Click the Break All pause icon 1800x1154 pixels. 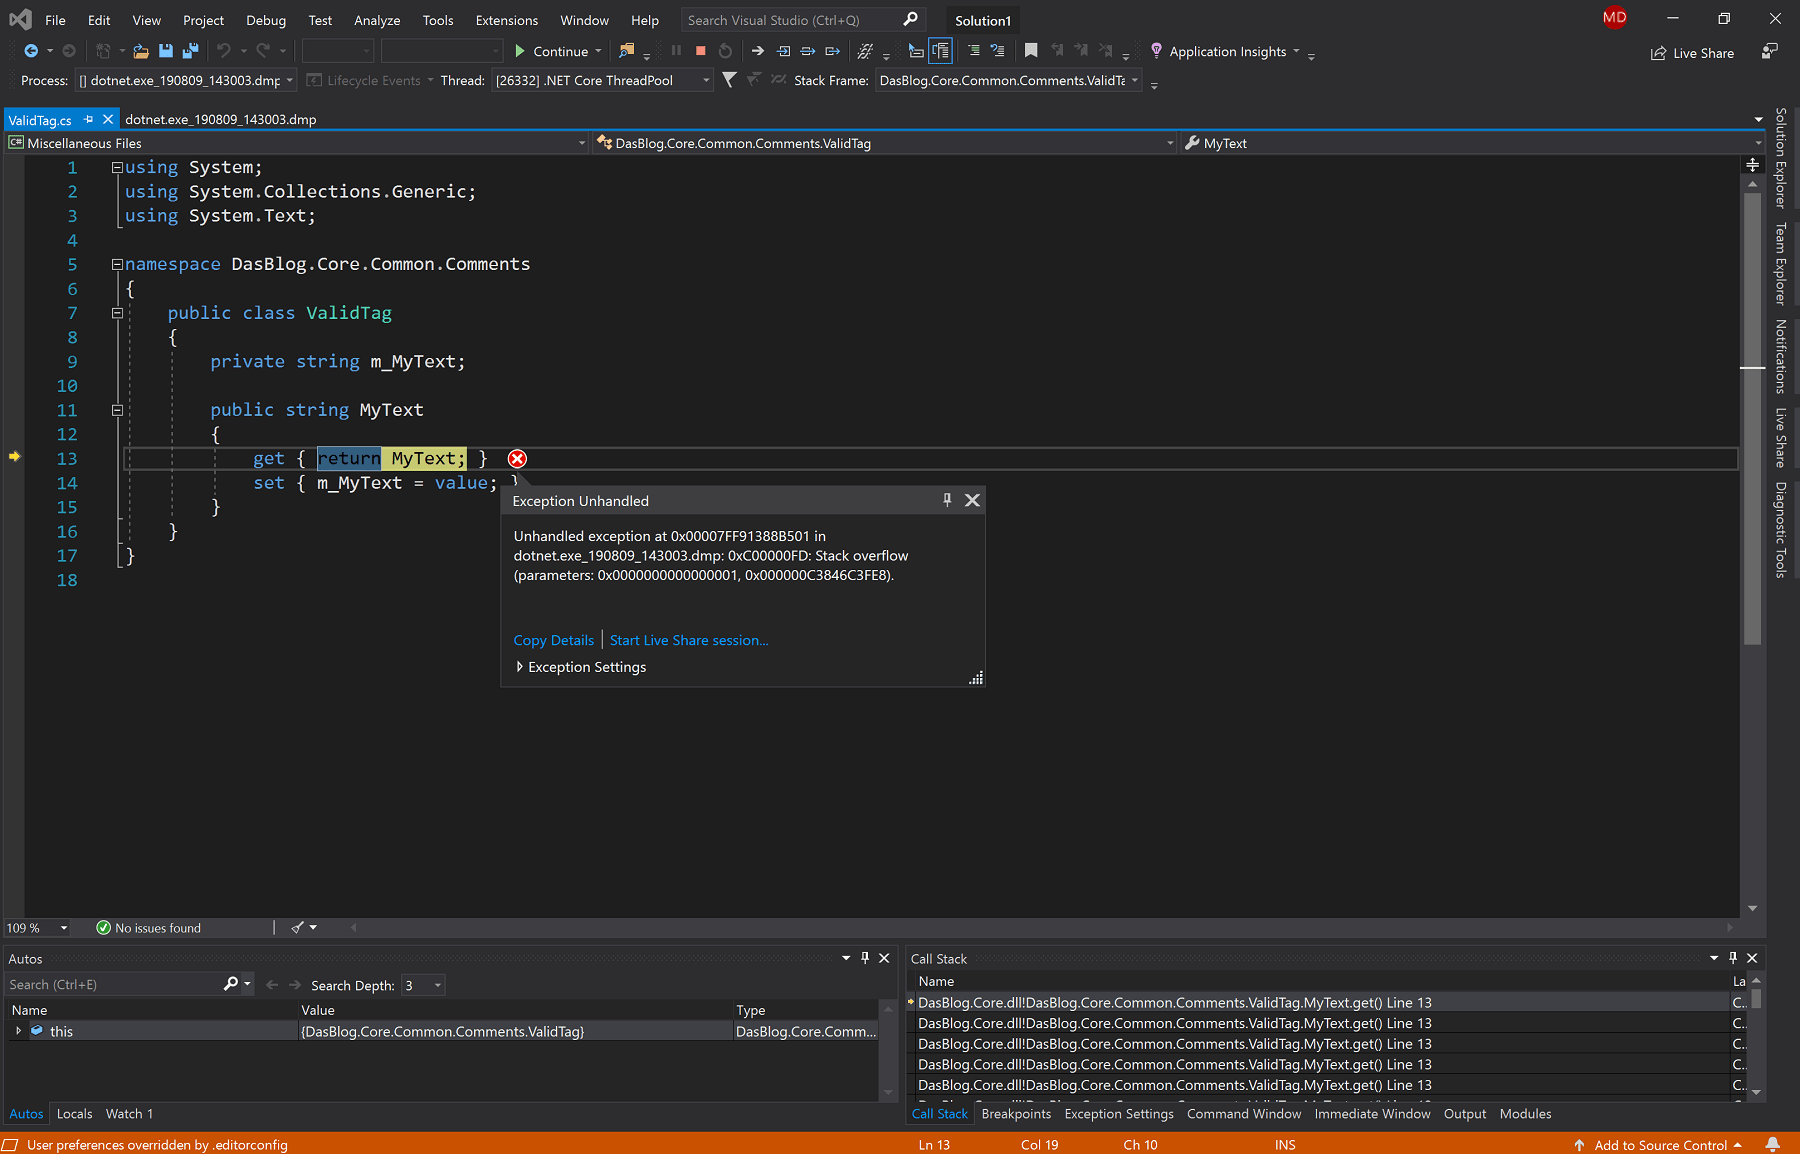pos(676,50)
